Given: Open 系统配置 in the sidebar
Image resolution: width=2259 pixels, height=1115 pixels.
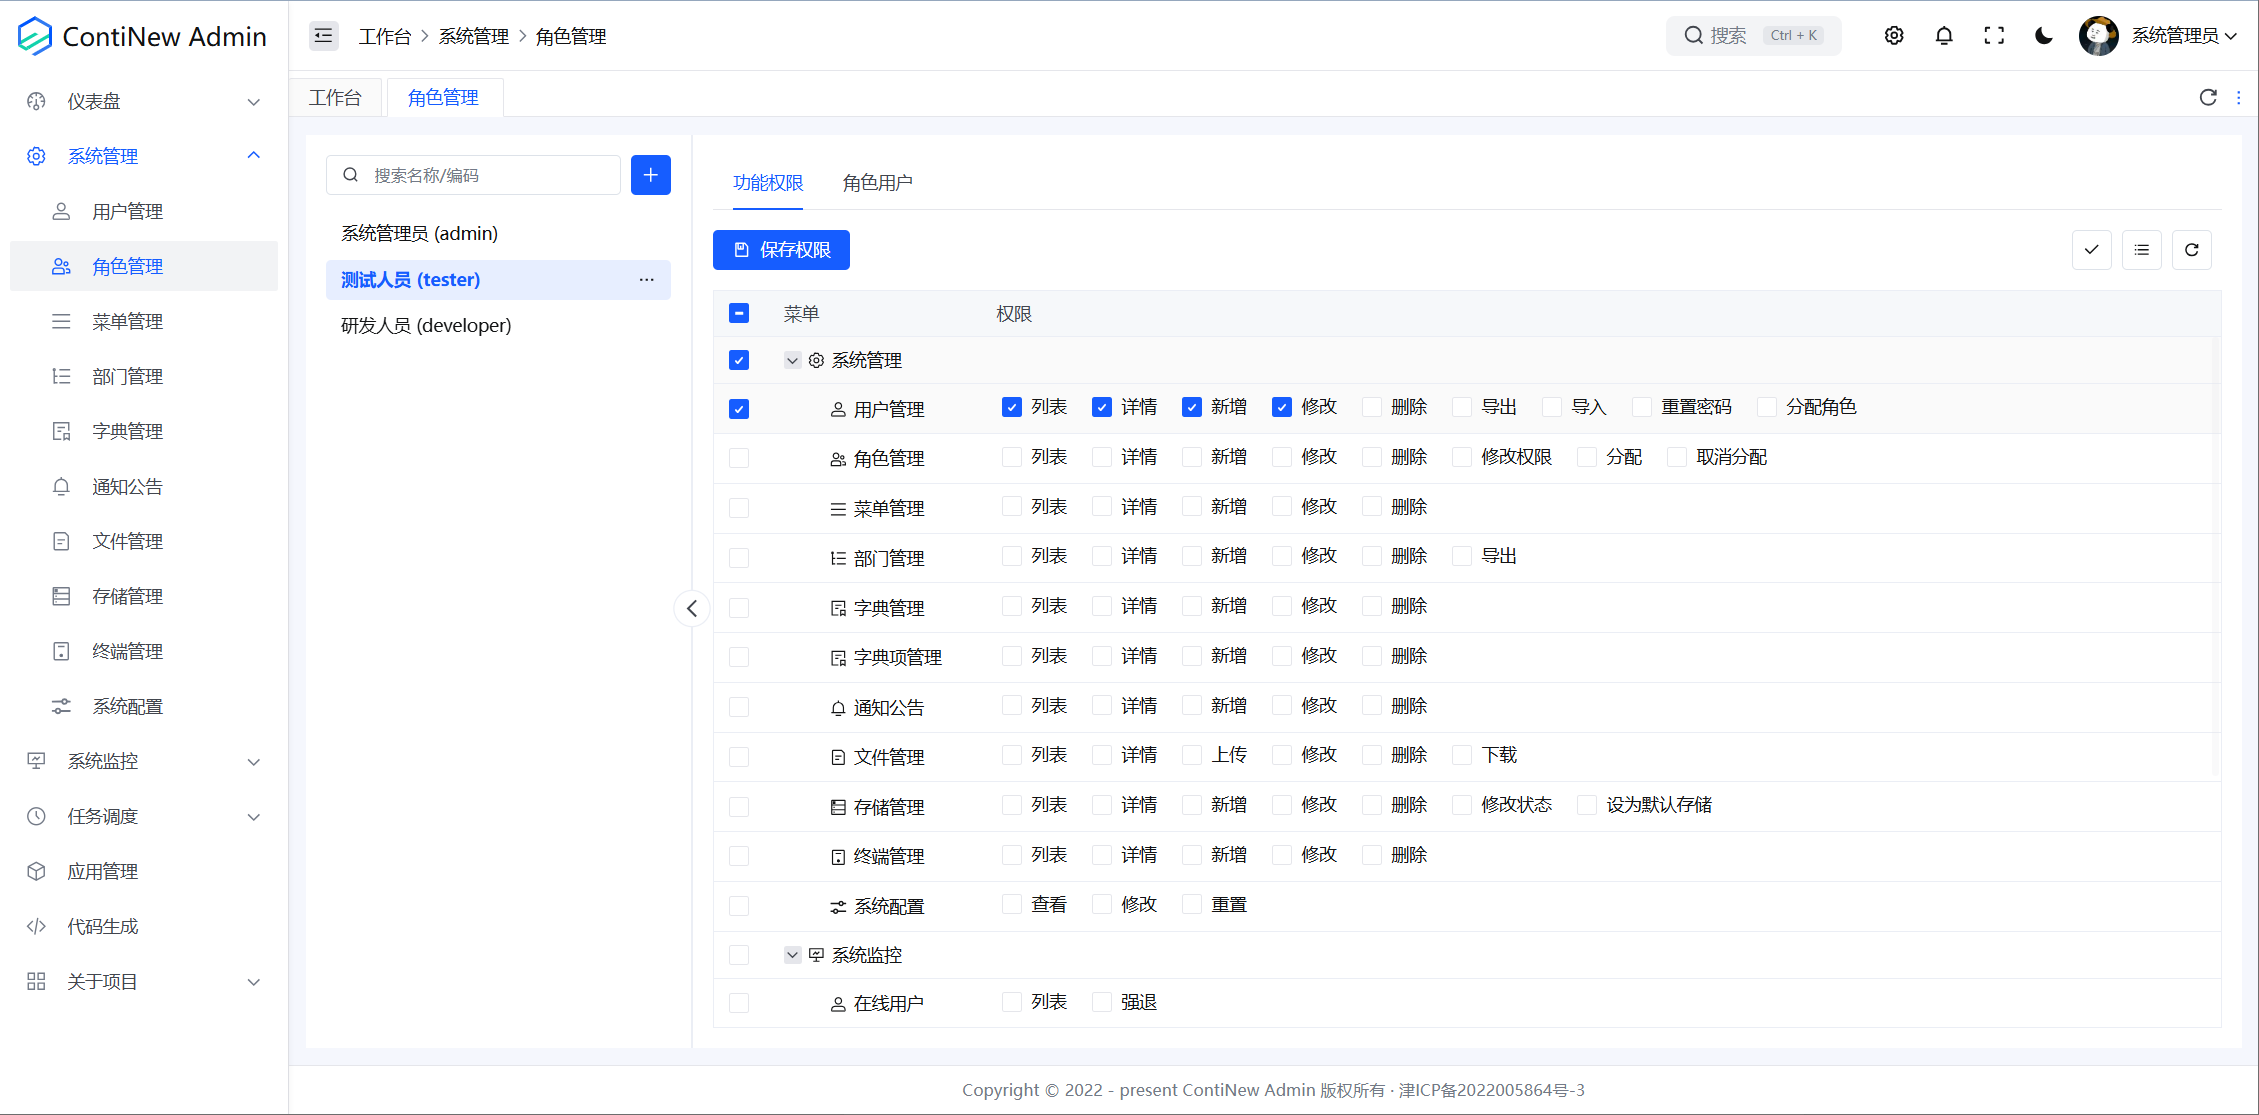Looking at the screenshot, I should [144, 706].
